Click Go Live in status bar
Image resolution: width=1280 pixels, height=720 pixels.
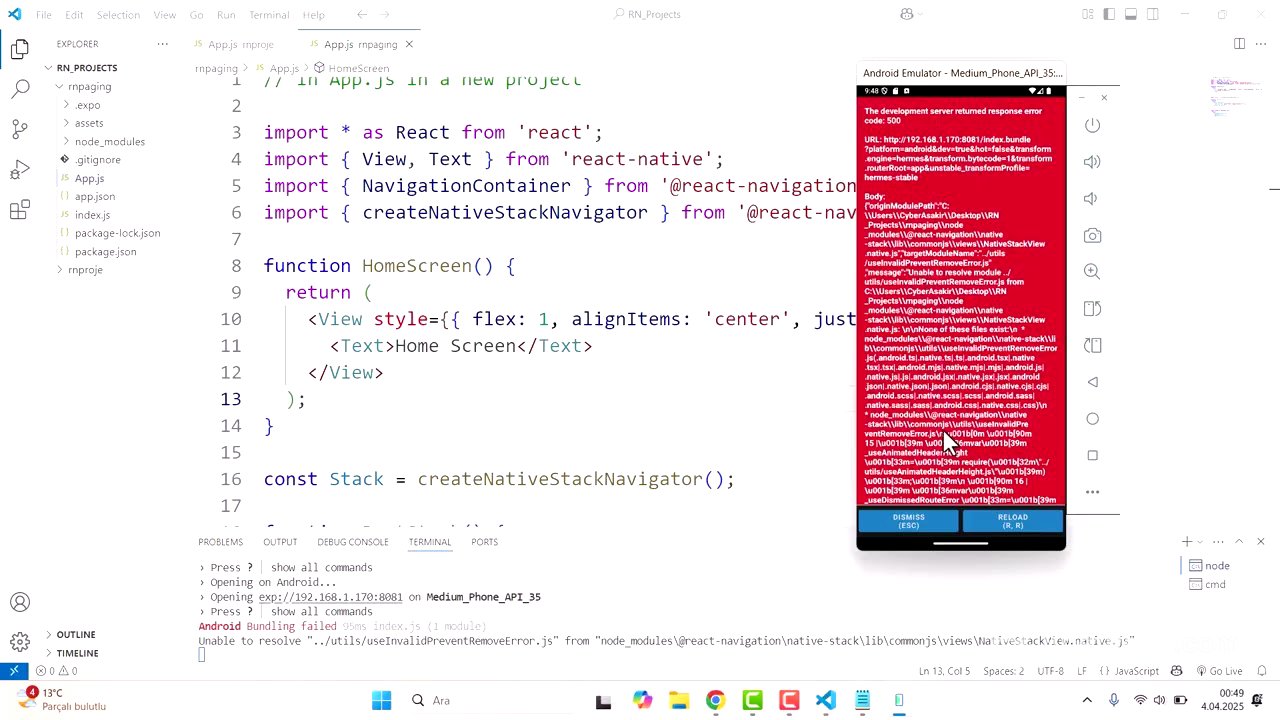[x=1219, y=671]
